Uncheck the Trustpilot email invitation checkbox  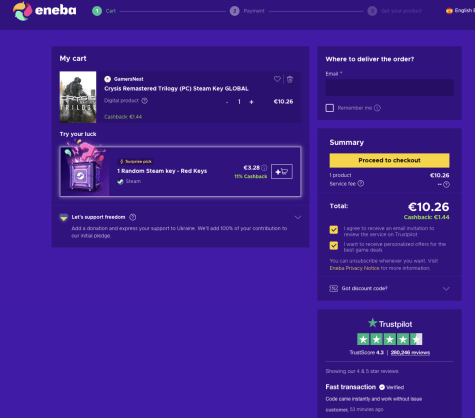334,230
